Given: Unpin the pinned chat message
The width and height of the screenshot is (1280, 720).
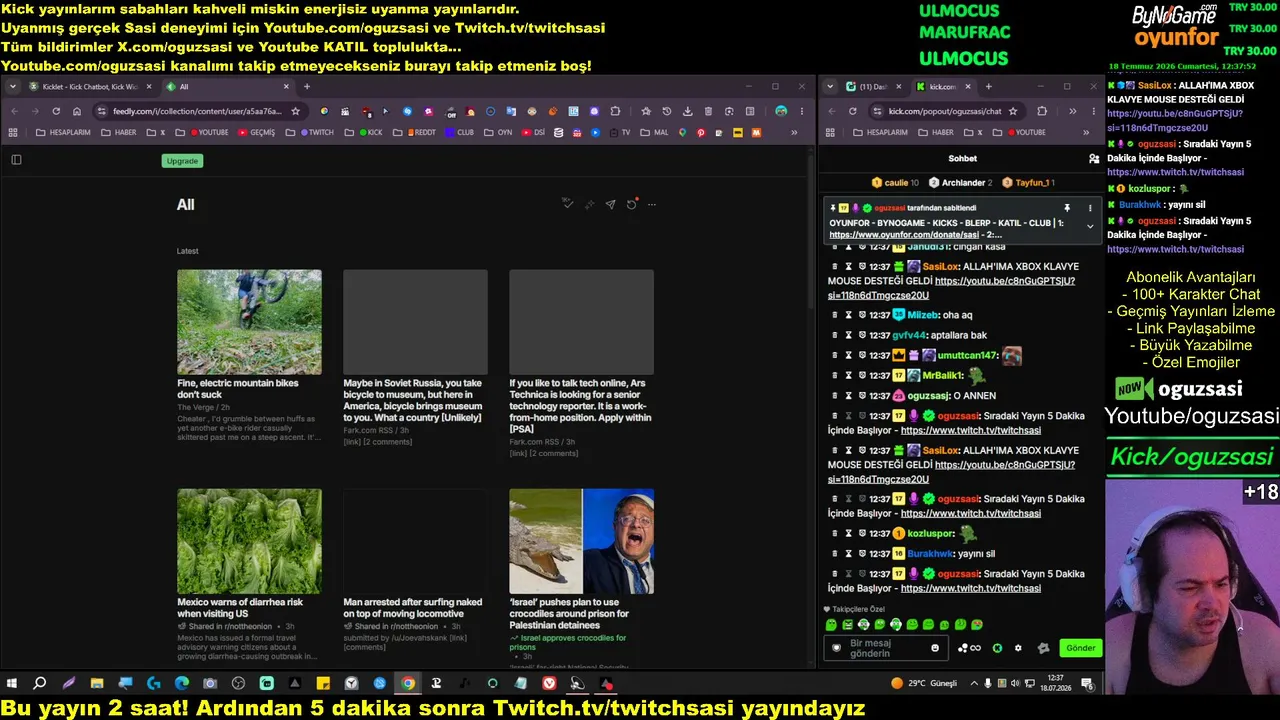Looking at the screenshot, I should pyautogui.click(x=1067, y=208).
